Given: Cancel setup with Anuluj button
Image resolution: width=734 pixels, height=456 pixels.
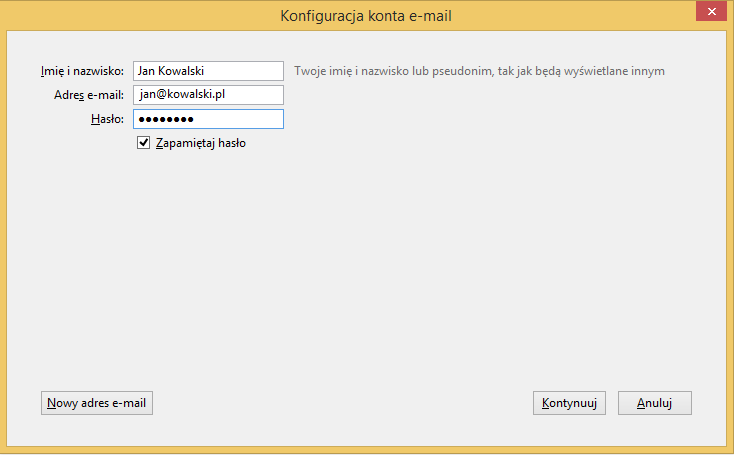Looking at the screenshot, I should (654, 403).
